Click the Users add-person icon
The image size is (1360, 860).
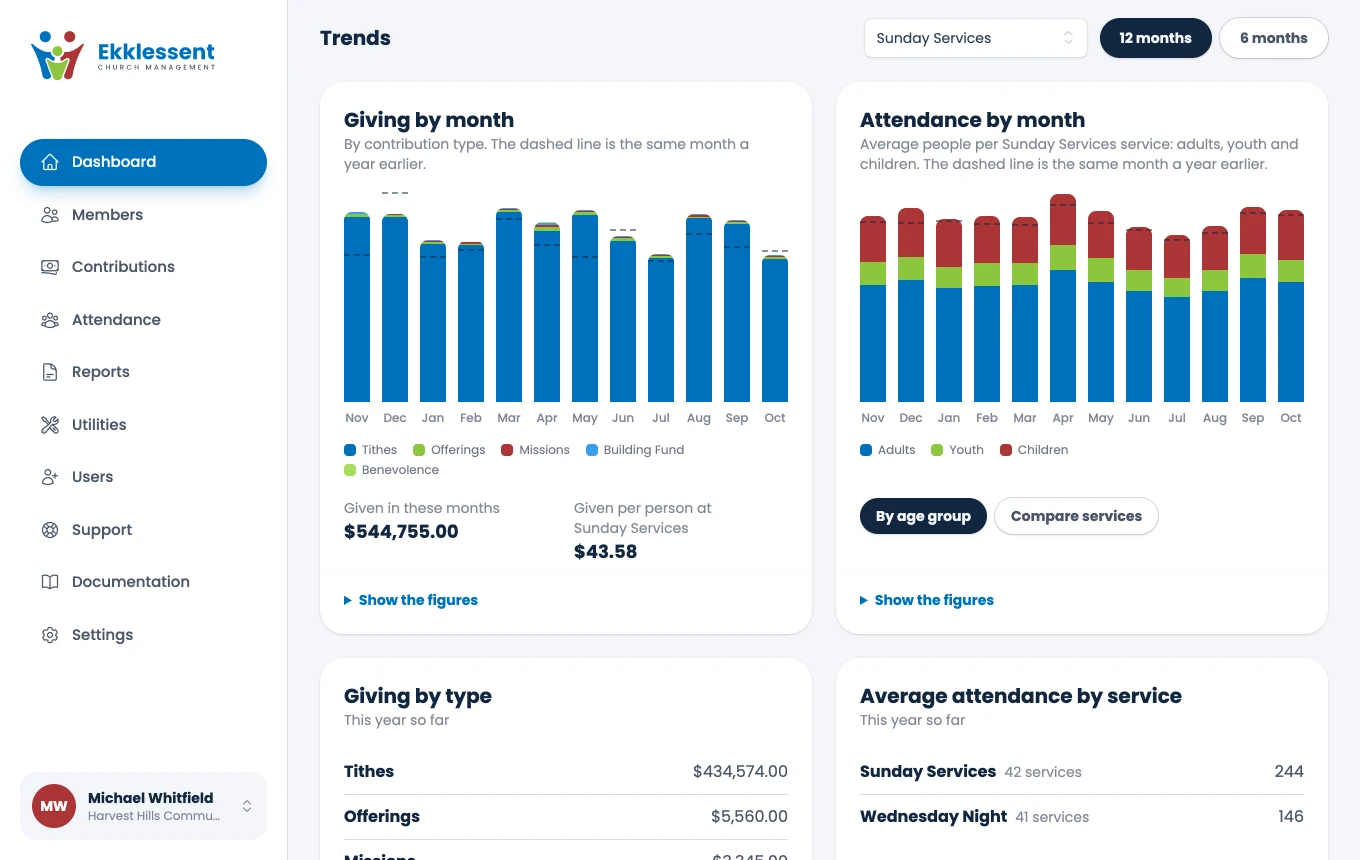click(50, 477)
